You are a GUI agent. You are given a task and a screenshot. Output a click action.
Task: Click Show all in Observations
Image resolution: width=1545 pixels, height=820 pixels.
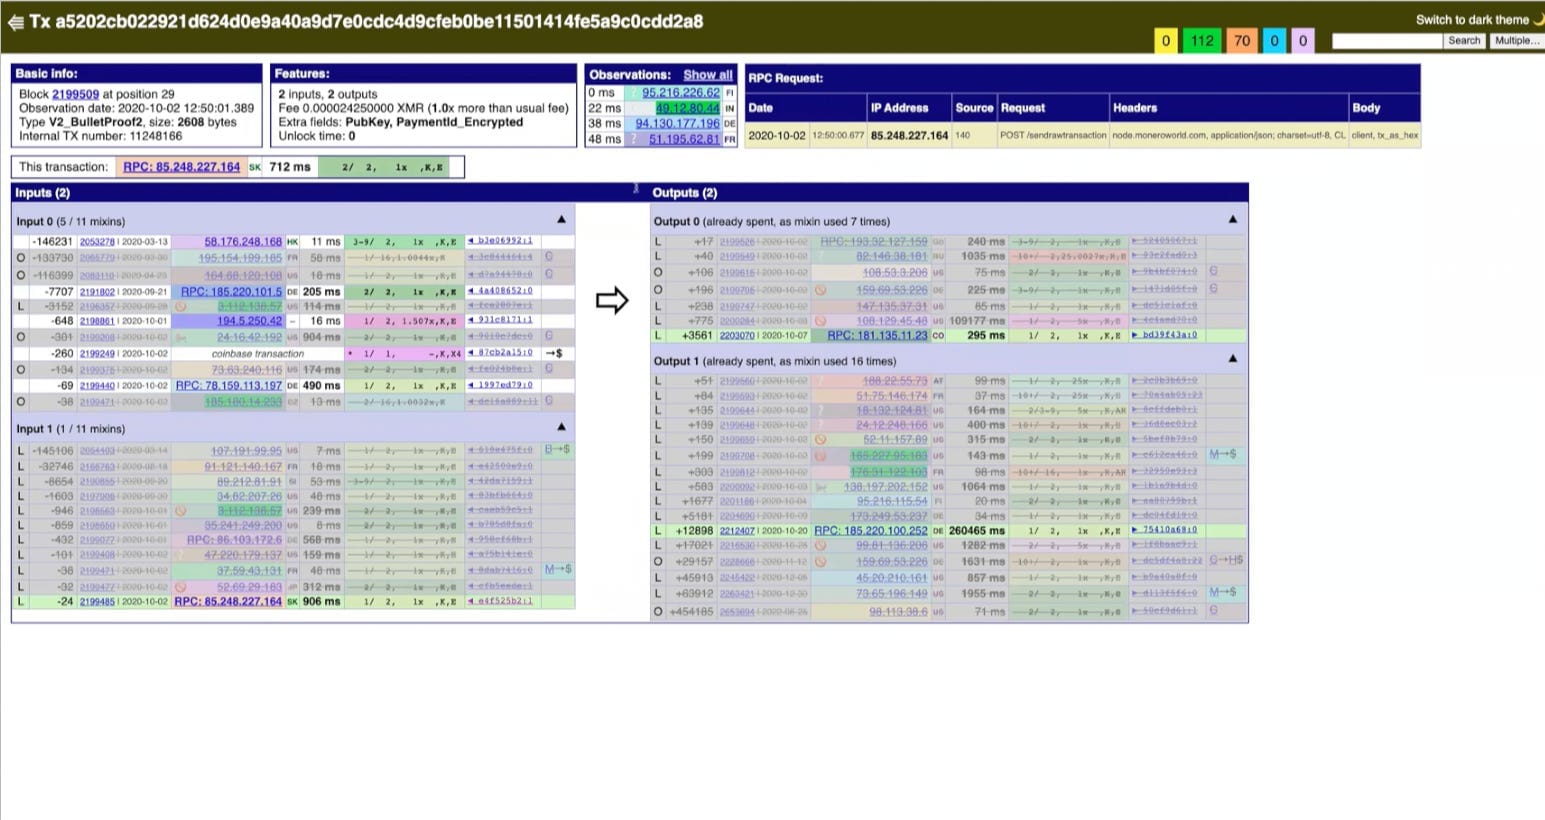pyautogui.click(x=708, y=75)
